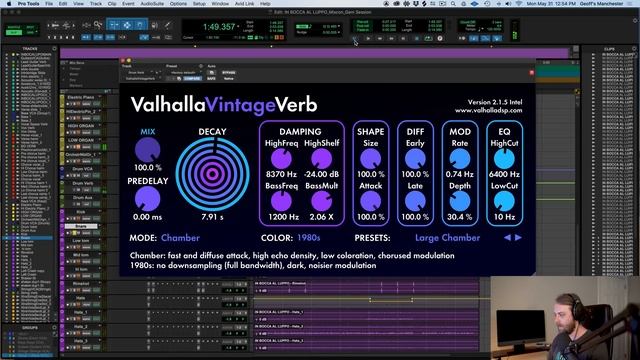Open the factory default preset dropdown
This screenshot has width=640, height=360.
[184, 72]
